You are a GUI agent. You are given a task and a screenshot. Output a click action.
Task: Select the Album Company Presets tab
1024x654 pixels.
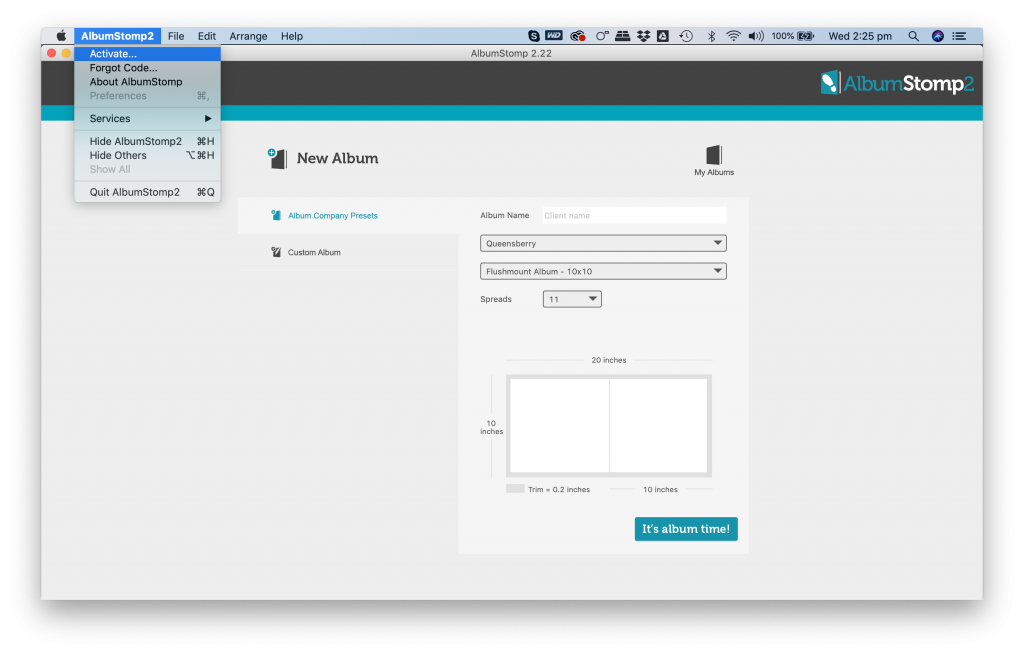click(x=332, y=216)
